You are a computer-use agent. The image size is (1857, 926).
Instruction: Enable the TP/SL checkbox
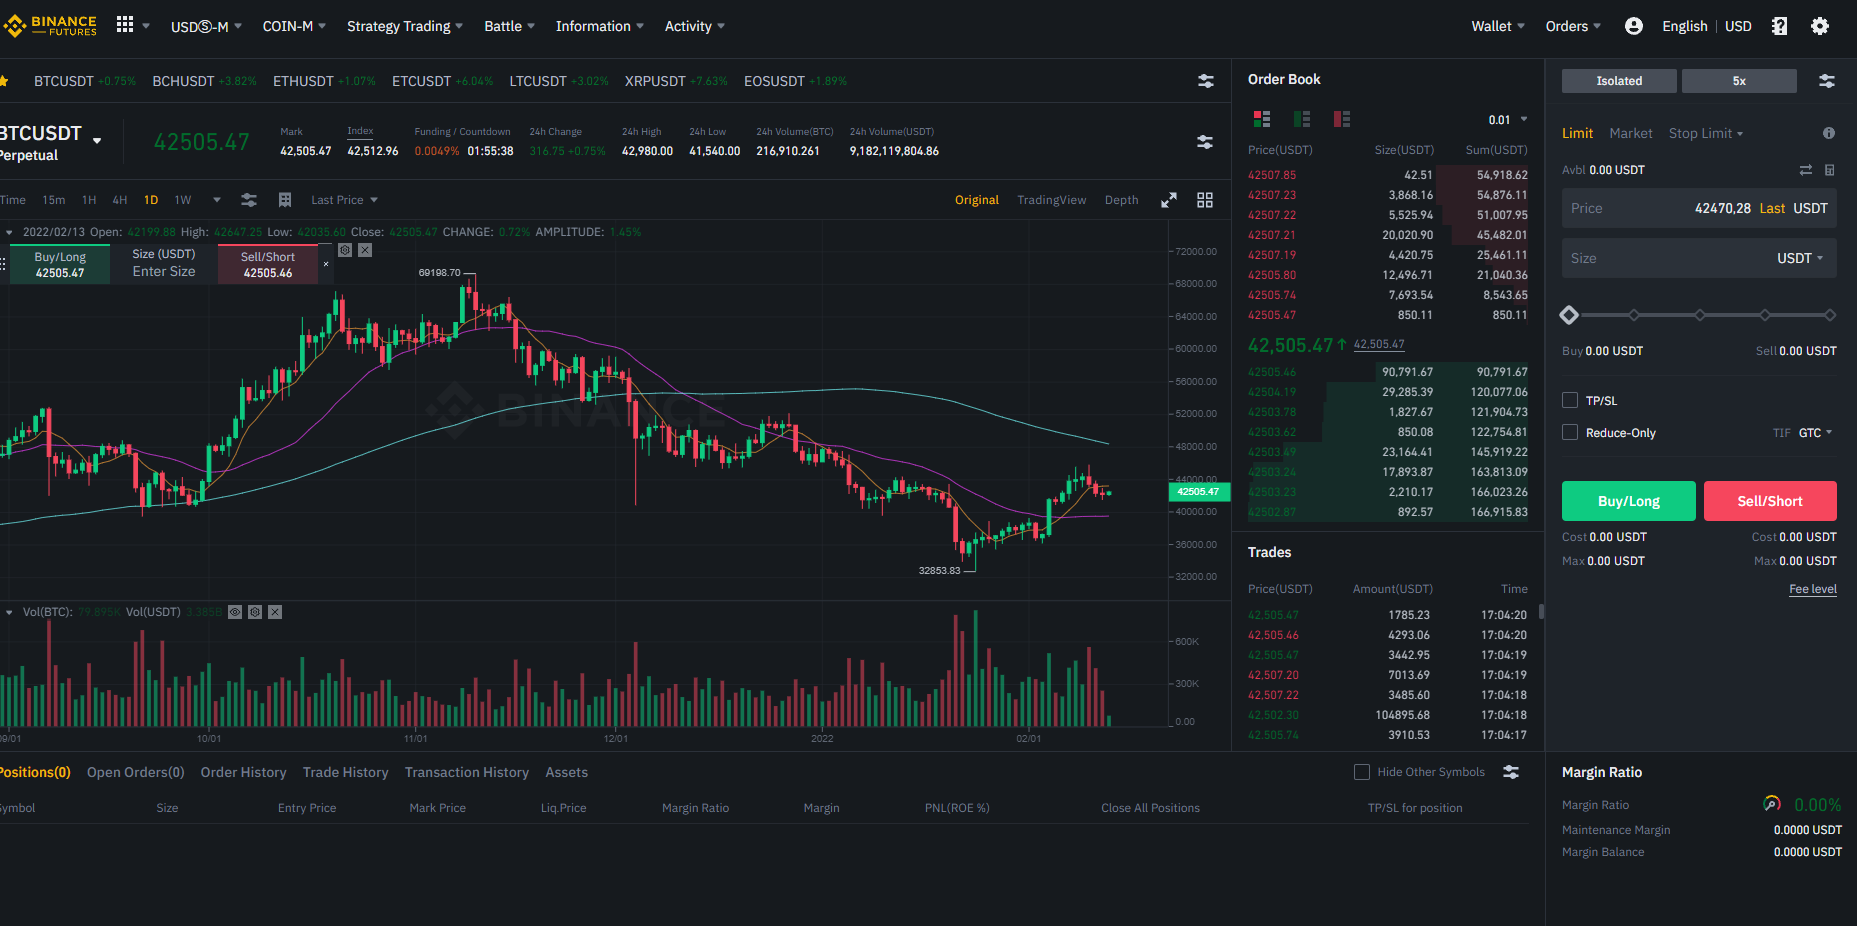click(1570, 400)
